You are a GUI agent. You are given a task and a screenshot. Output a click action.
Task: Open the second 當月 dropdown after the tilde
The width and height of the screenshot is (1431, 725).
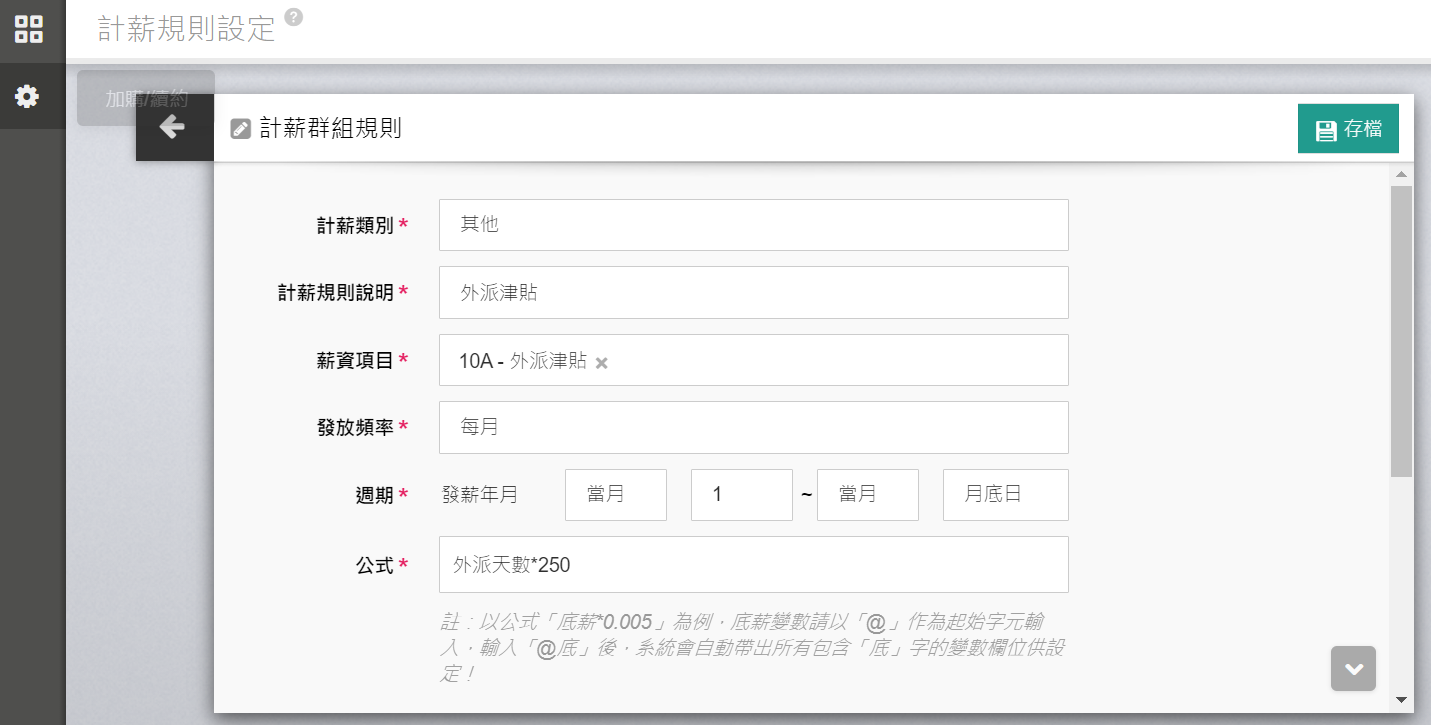[867, 495]
